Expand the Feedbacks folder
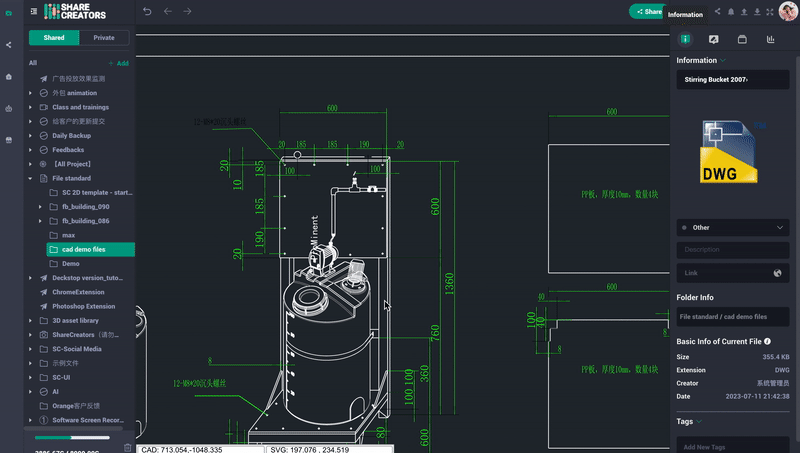This screenshot has width=800, height=453. [30, 150]
